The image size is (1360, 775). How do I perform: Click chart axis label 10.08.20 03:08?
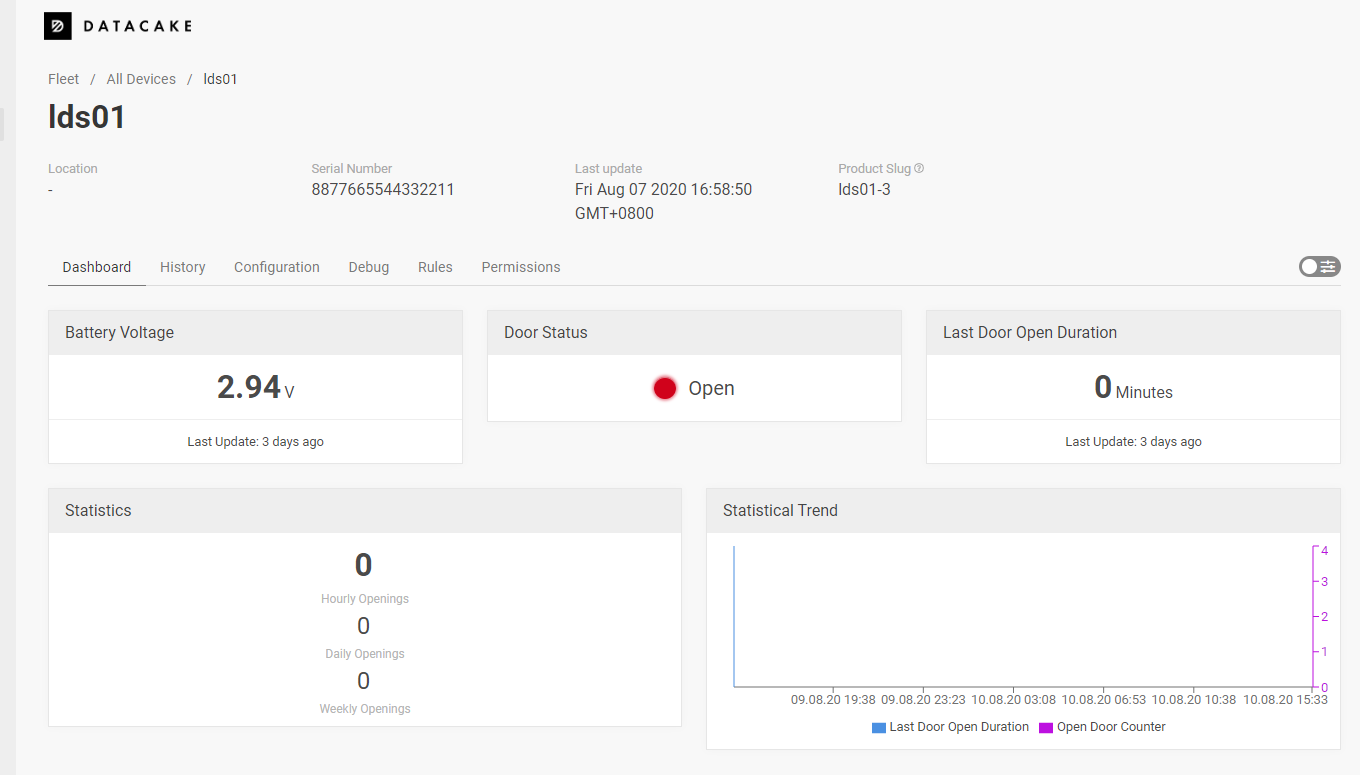[1014, 700]
